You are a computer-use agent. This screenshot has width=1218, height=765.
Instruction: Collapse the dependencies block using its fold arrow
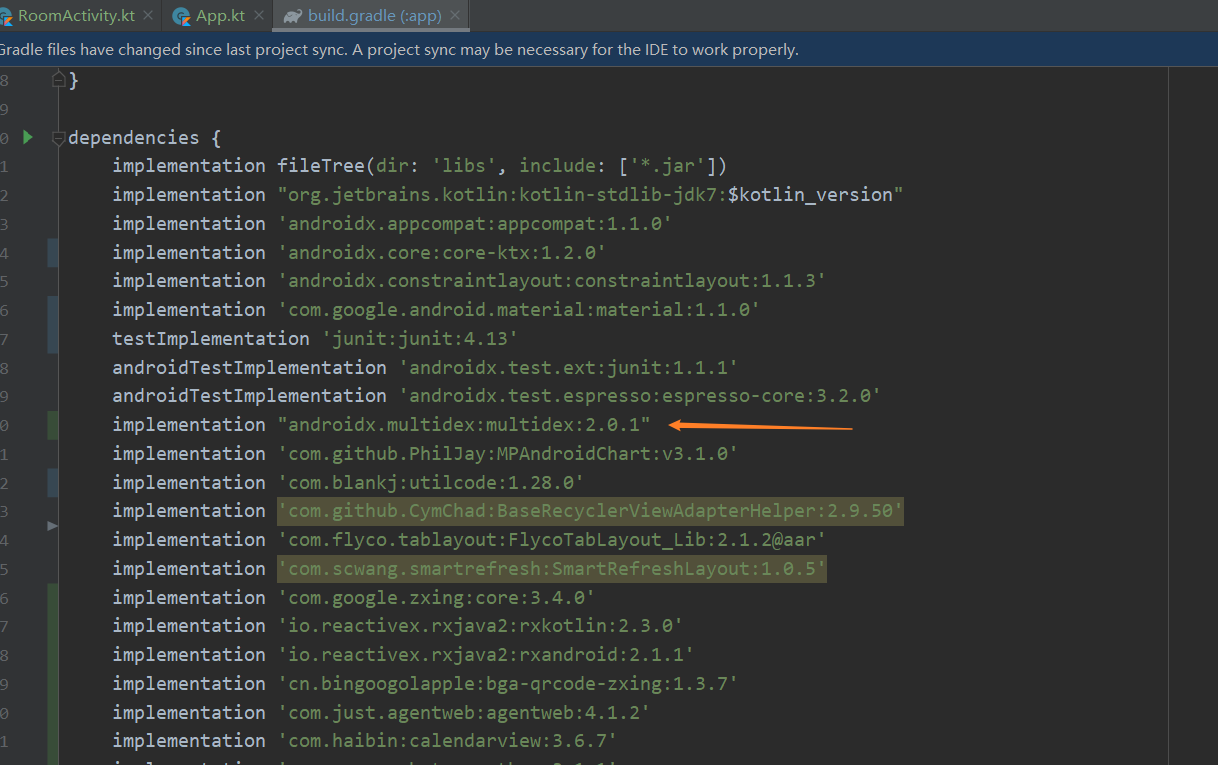[57, 138]
